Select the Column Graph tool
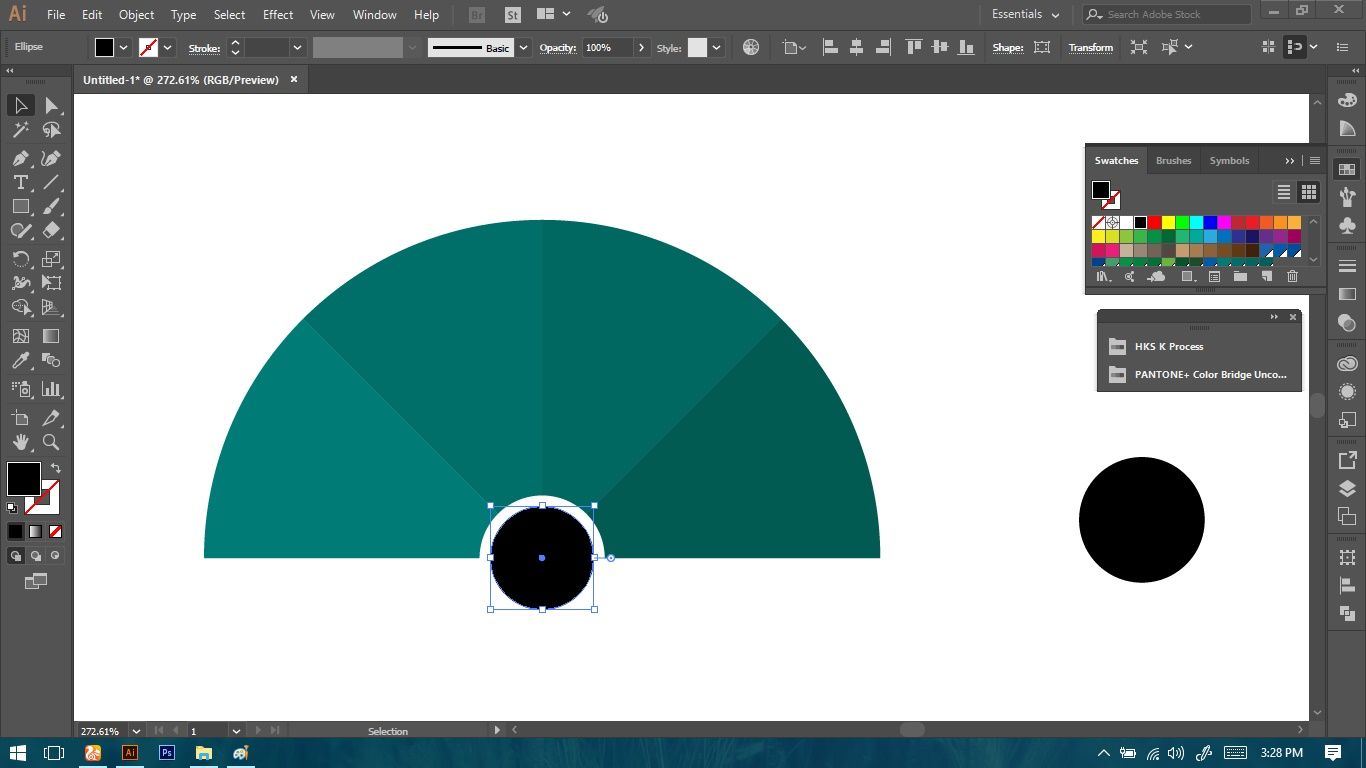 (x=51, y=389)
